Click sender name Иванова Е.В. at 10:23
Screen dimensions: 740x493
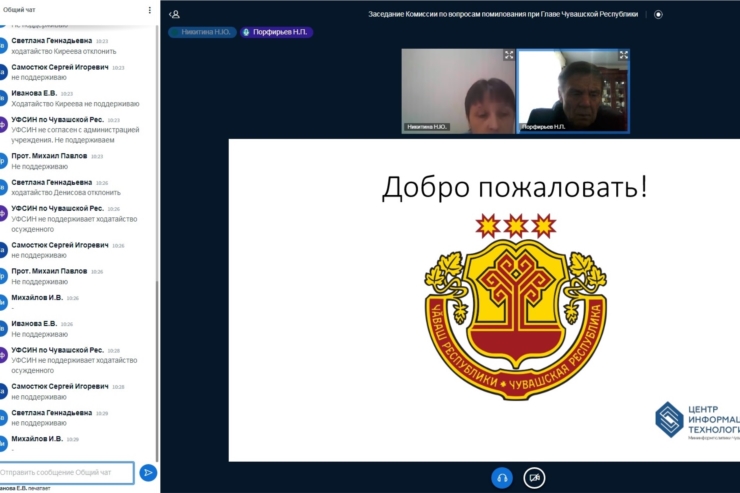34,93
